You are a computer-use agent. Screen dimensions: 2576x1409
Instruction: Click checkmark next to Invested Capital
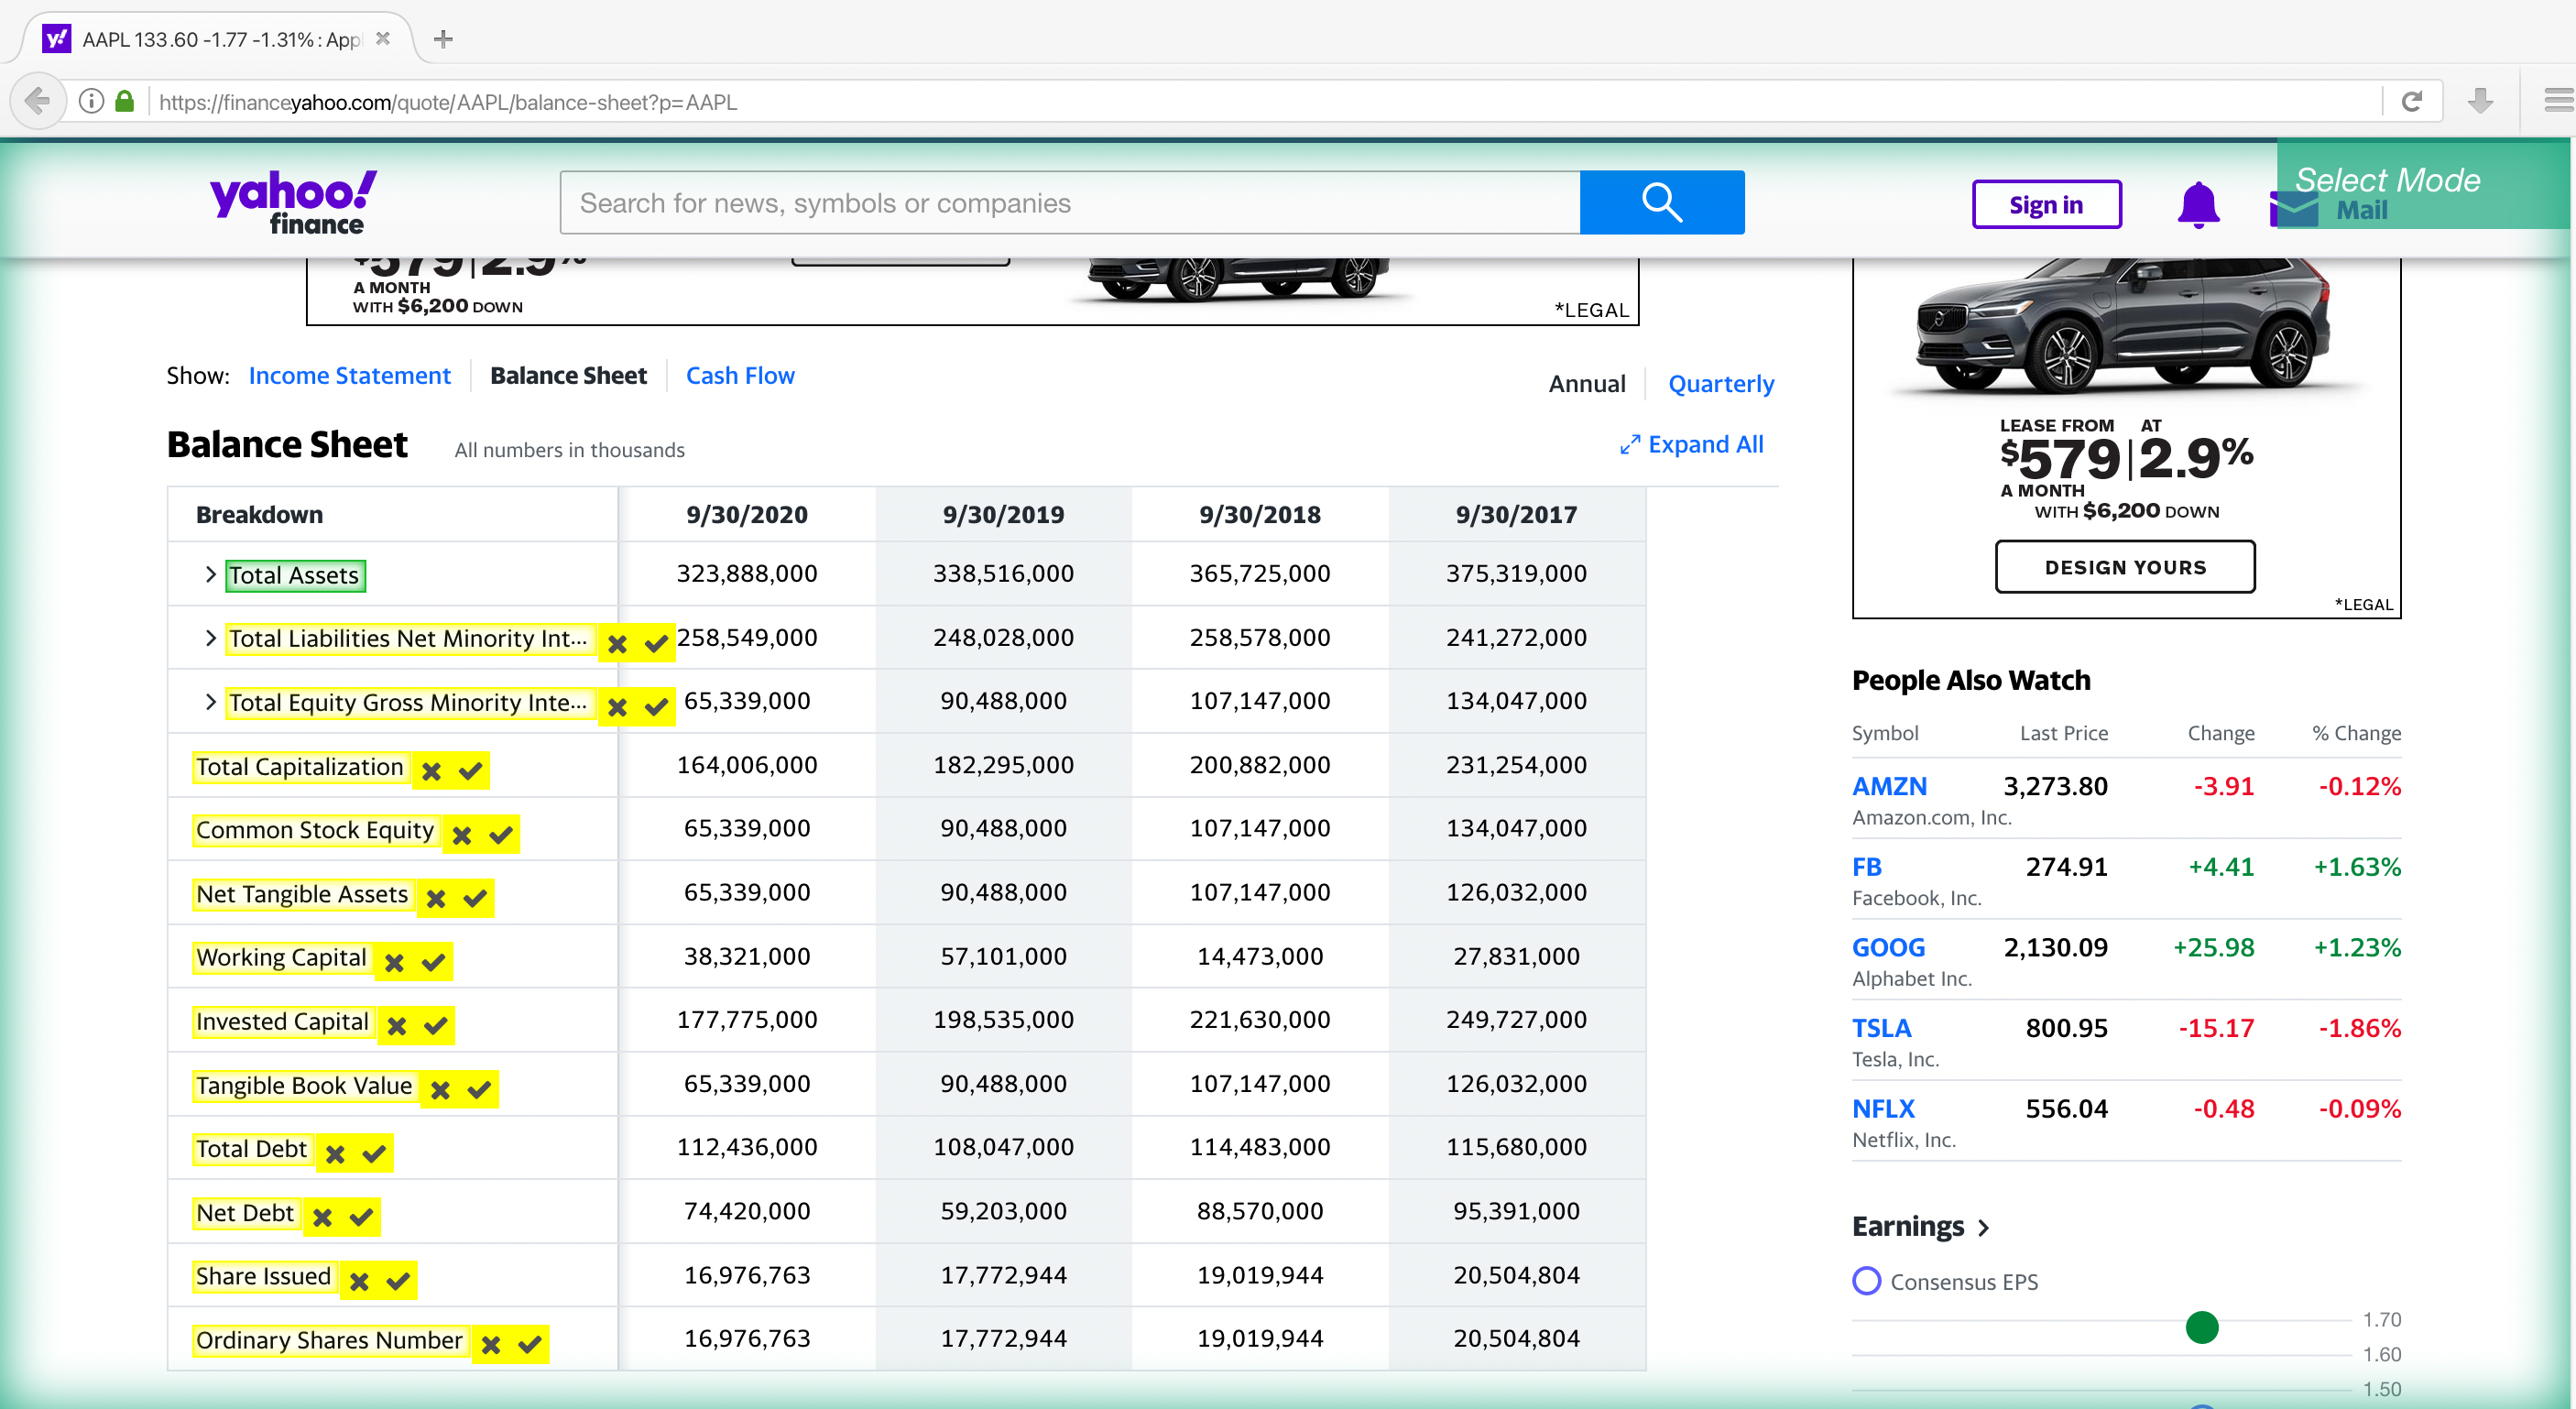click(x=435, y=1026)
